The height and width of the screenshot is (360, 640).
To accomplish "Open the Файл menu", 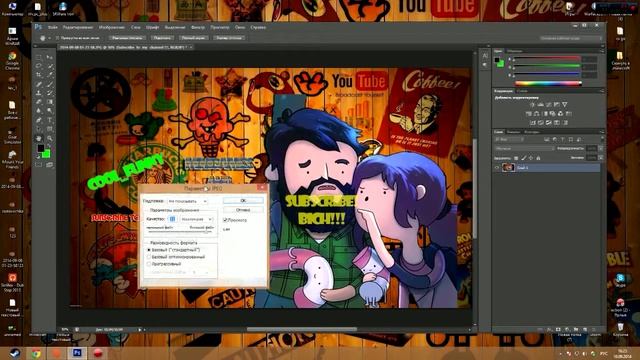I will [x=53, y=27].
